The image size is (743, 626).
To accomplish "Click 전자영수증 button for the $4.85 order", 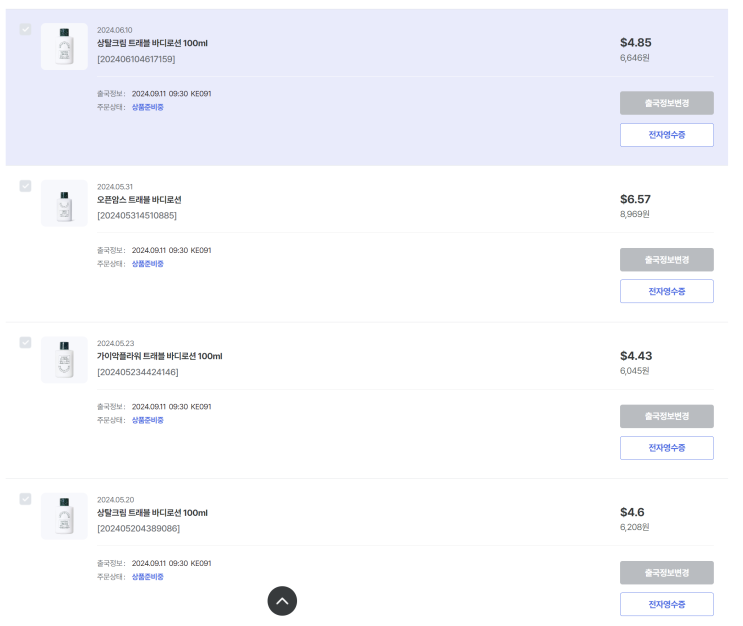I will coord(666,135).
